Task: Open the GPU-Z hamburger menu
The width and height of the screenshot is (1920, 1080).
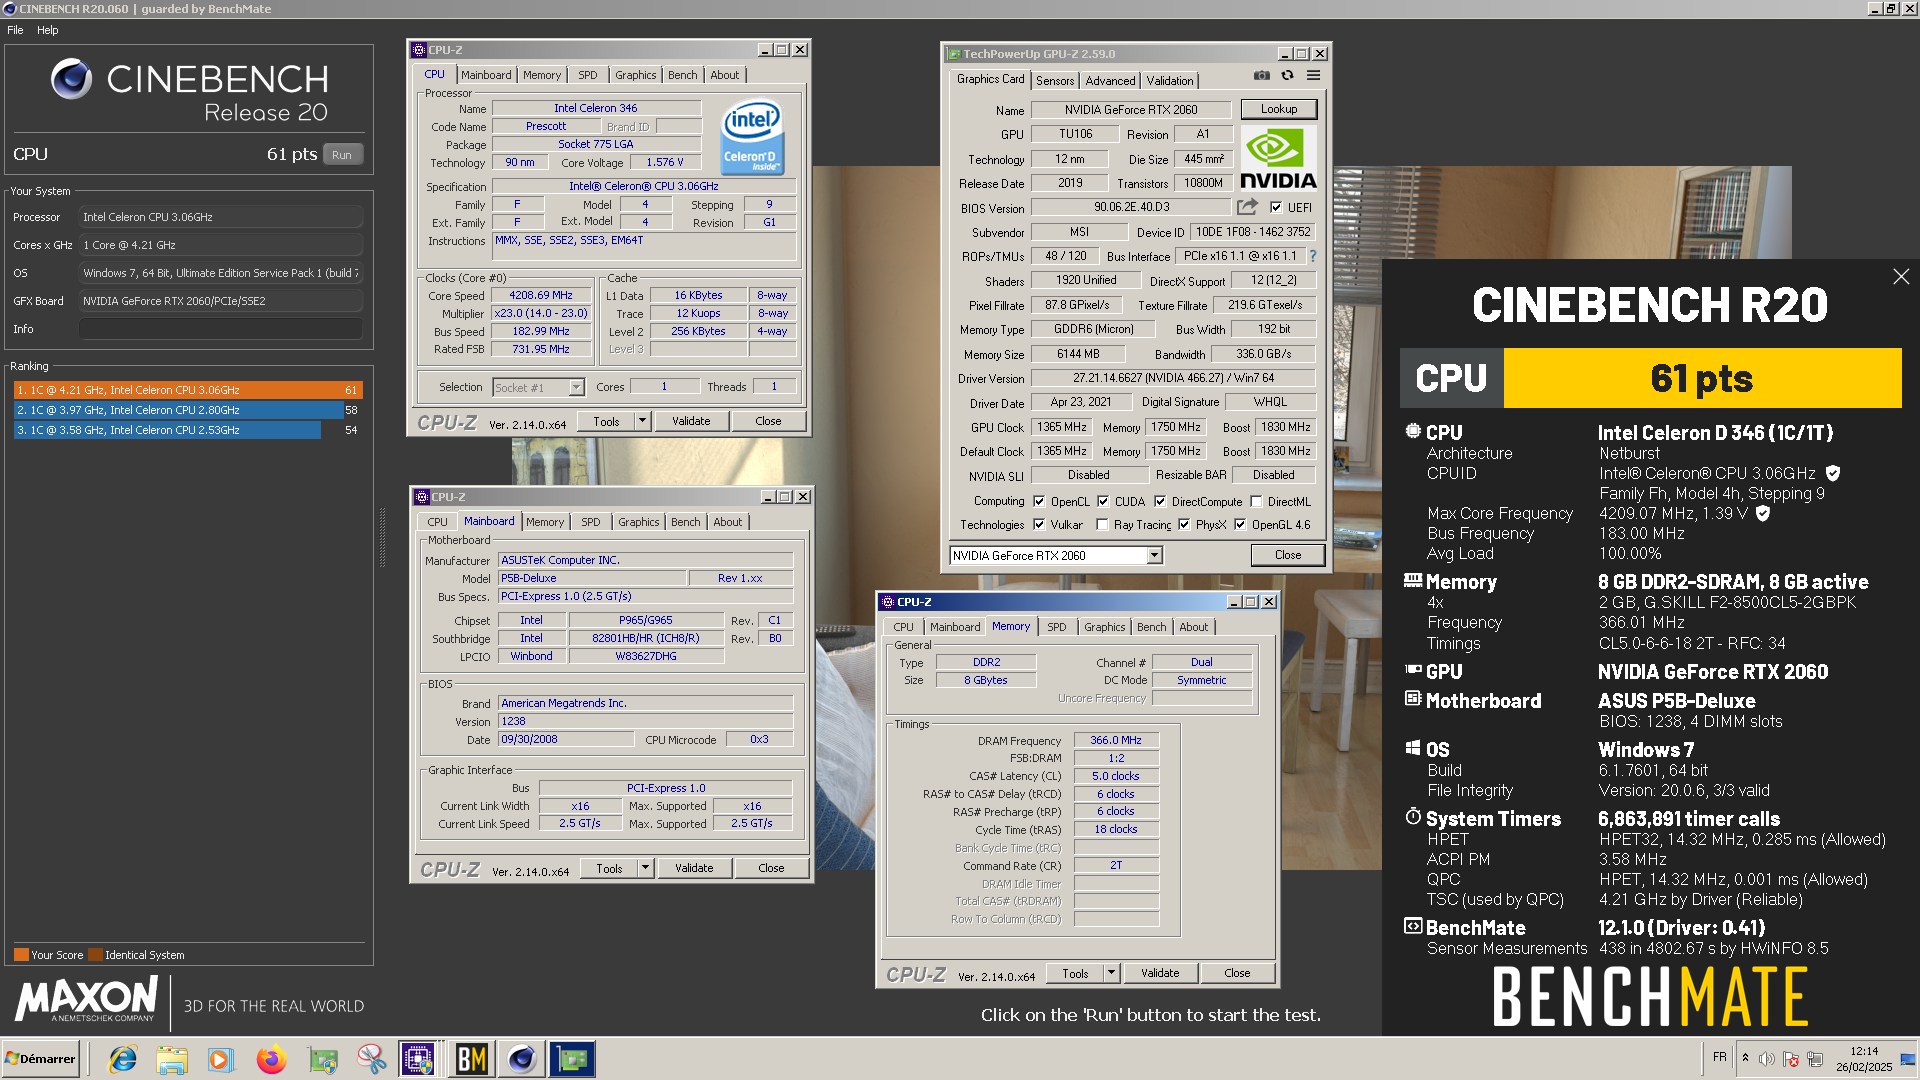Action: 1314,76
